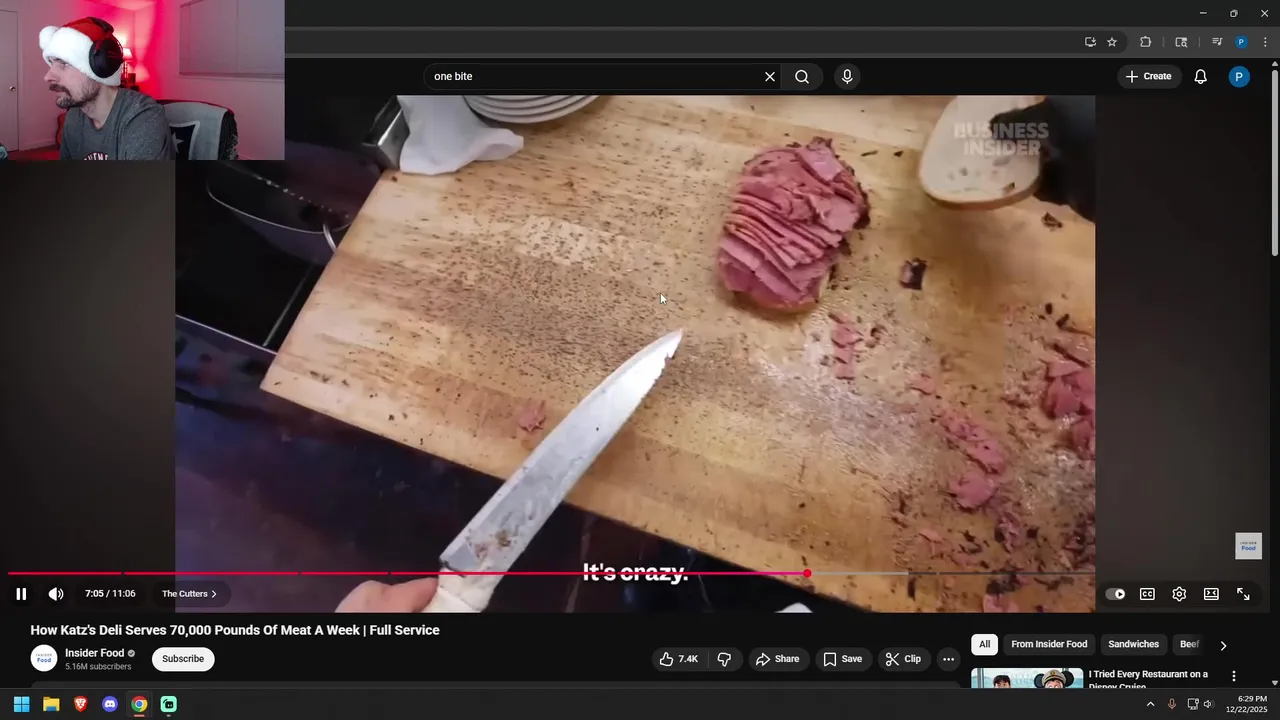Open Discord from the taskbar

pyautogui.click(x=110, y=705)
